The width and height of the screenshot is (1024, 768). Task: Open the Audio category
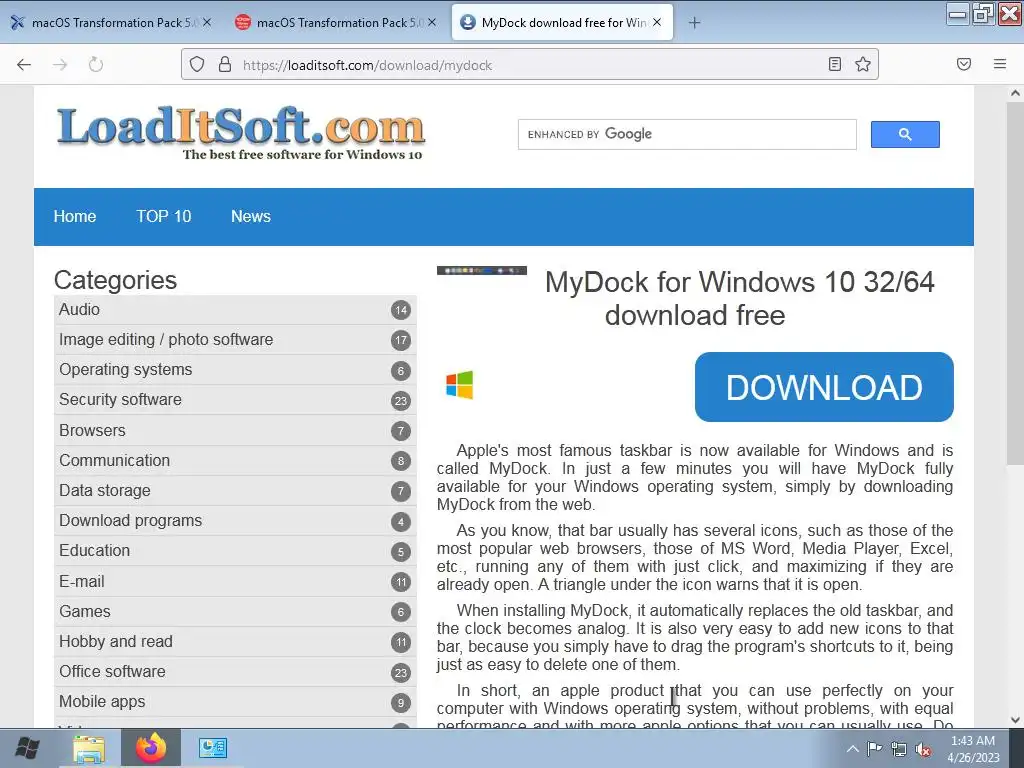(235, 310)
